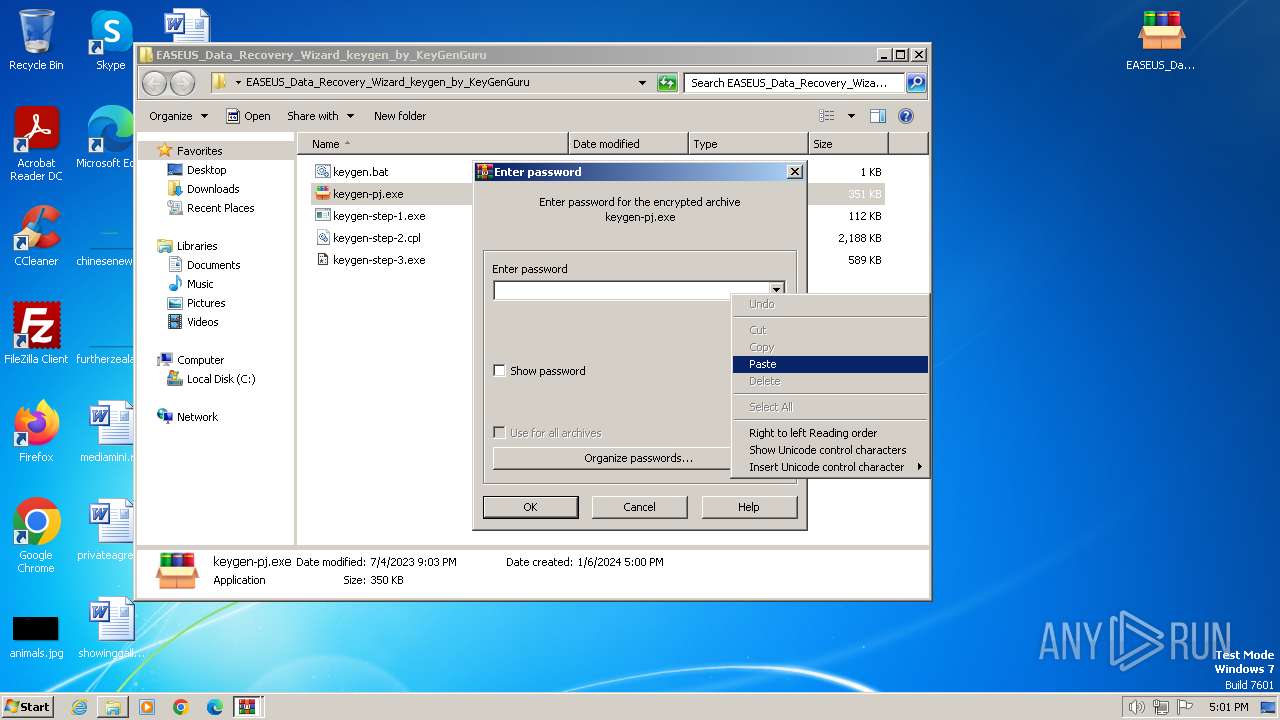Select Google Chrome desktop icon

(36, 536)
